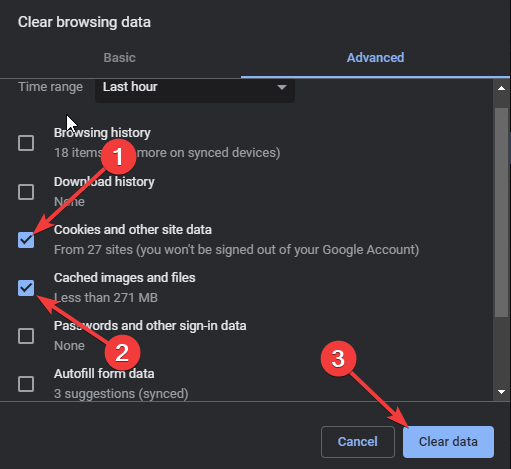The image size is (511, 469).
Task: Click the Cookies and other site data label
Action: 133,230
